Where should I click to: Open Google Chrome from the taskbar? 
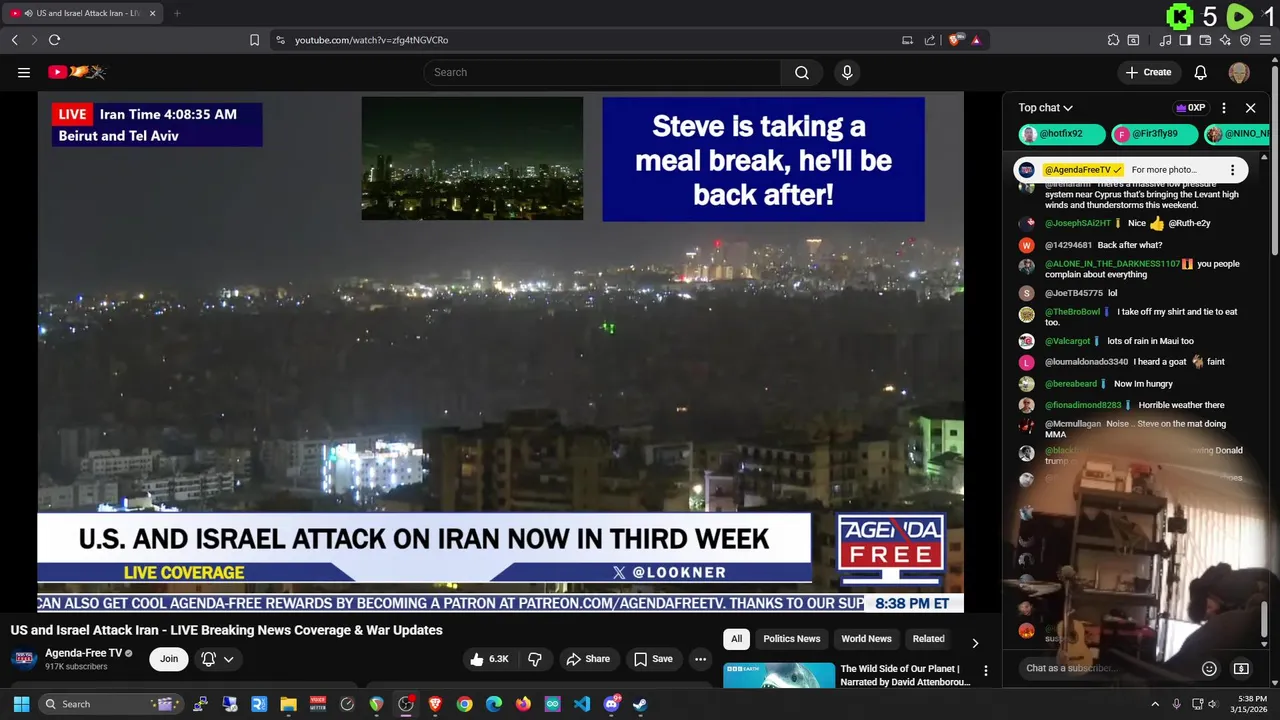pyautogui.click(x=464, y=704)
